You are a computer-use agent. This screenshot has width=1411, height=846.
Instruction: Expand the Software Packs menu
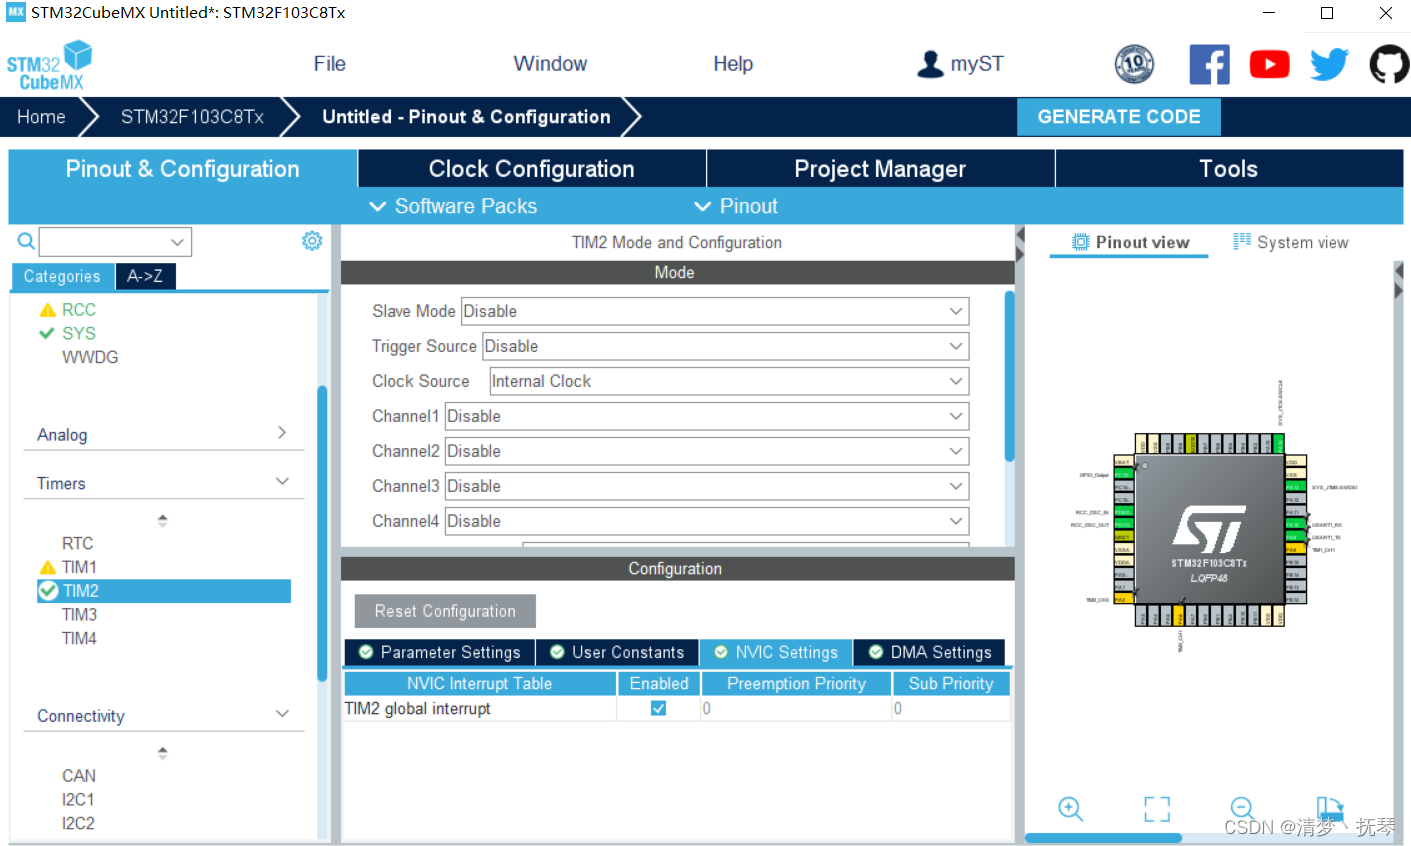pyautogui.click(x=453, y=206)
